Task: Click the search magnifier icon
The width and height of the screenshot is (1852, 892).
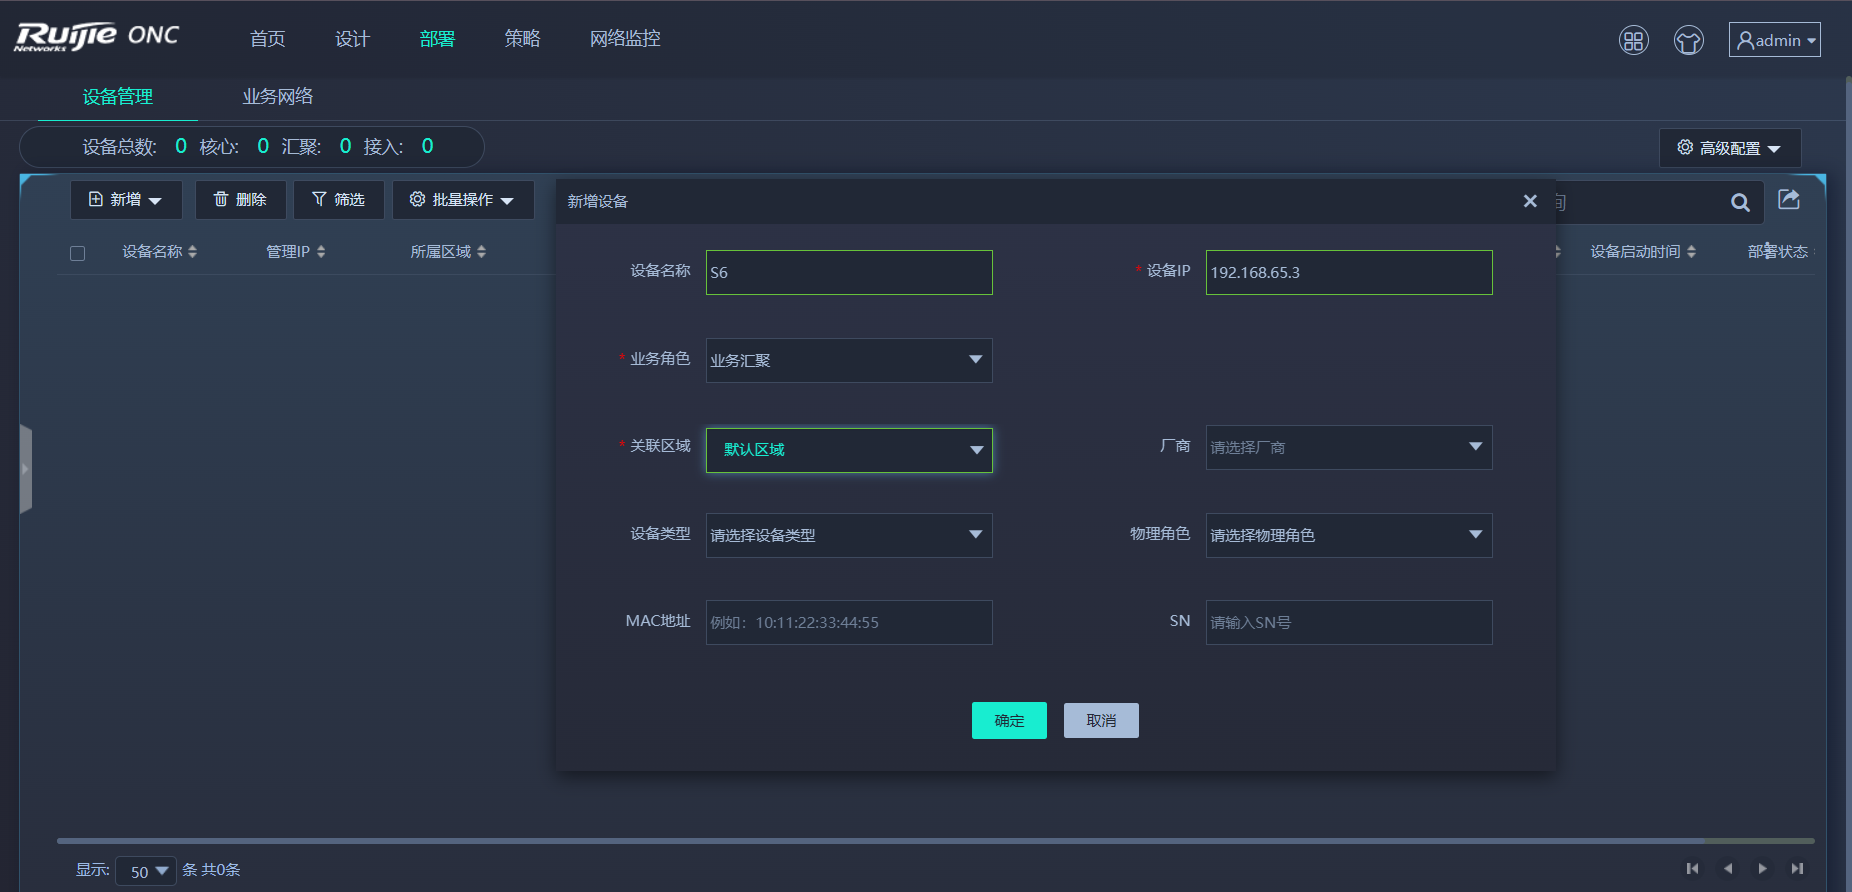Action: [1740, 203]
